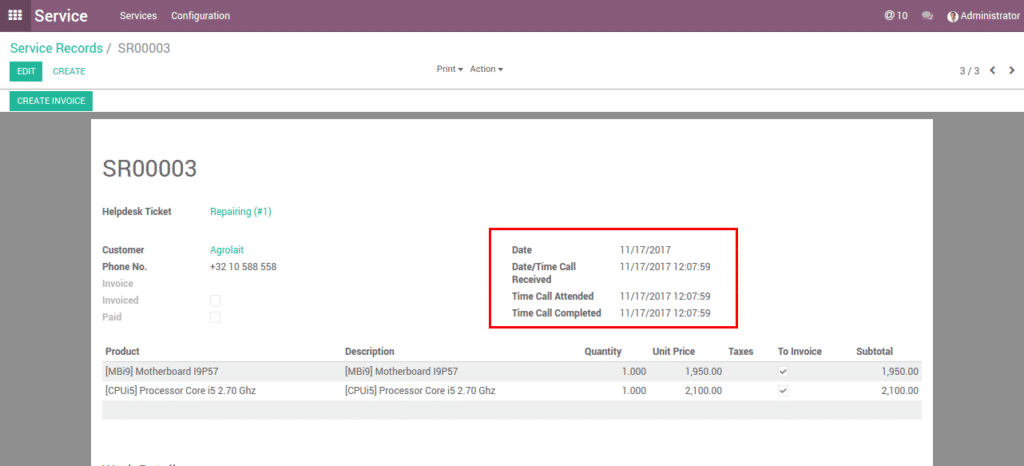
Task: Expand the Print dropdown
Action: coord(450,69)
